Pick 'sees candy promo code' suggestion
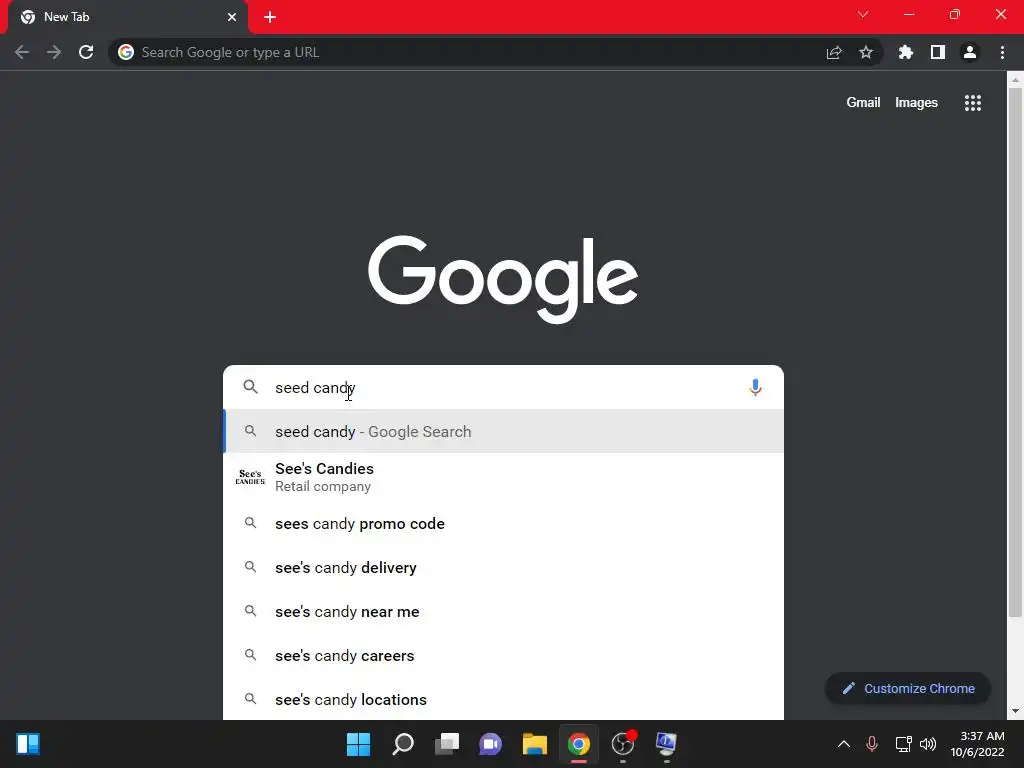This screenshot has width=1024, height=768. pyautogui.click(x=504, y=524)
